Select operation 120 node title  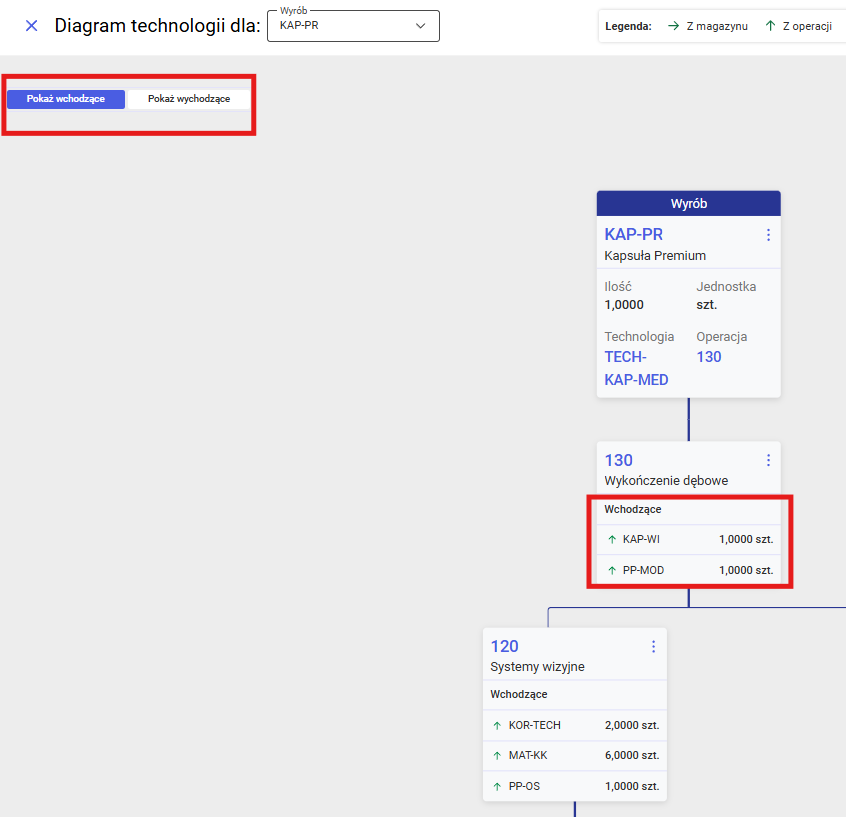coord(504,646)
